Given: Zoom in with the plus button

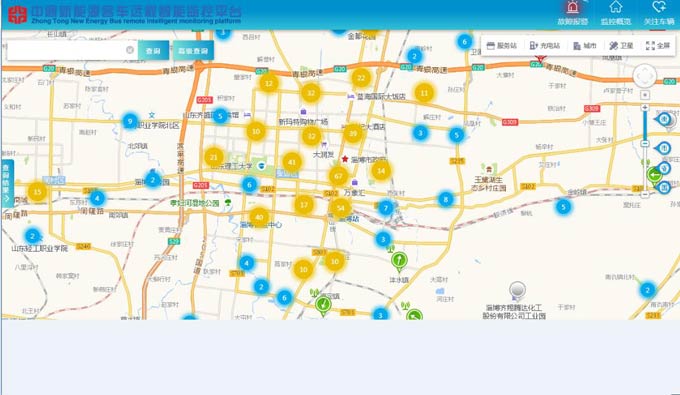Looking at the screenshot, I should (645, 107).
